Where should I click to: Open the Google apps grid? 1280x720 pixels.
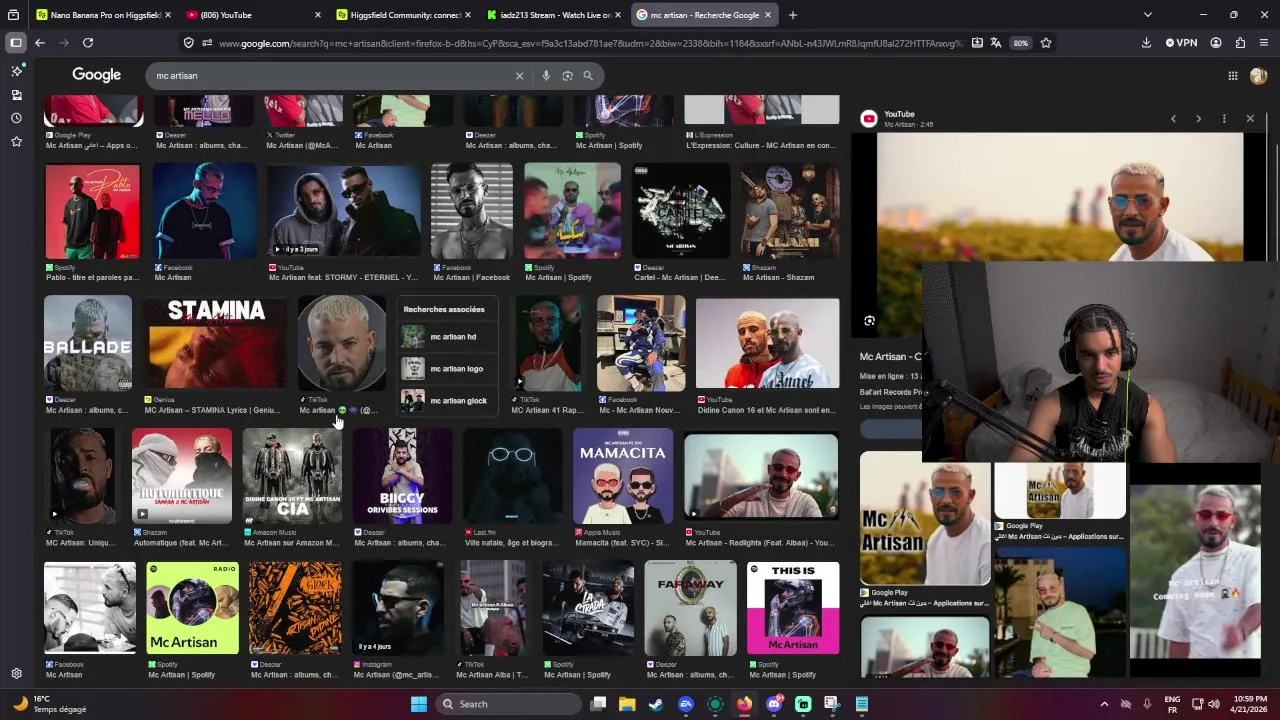tap(1233, 76)
